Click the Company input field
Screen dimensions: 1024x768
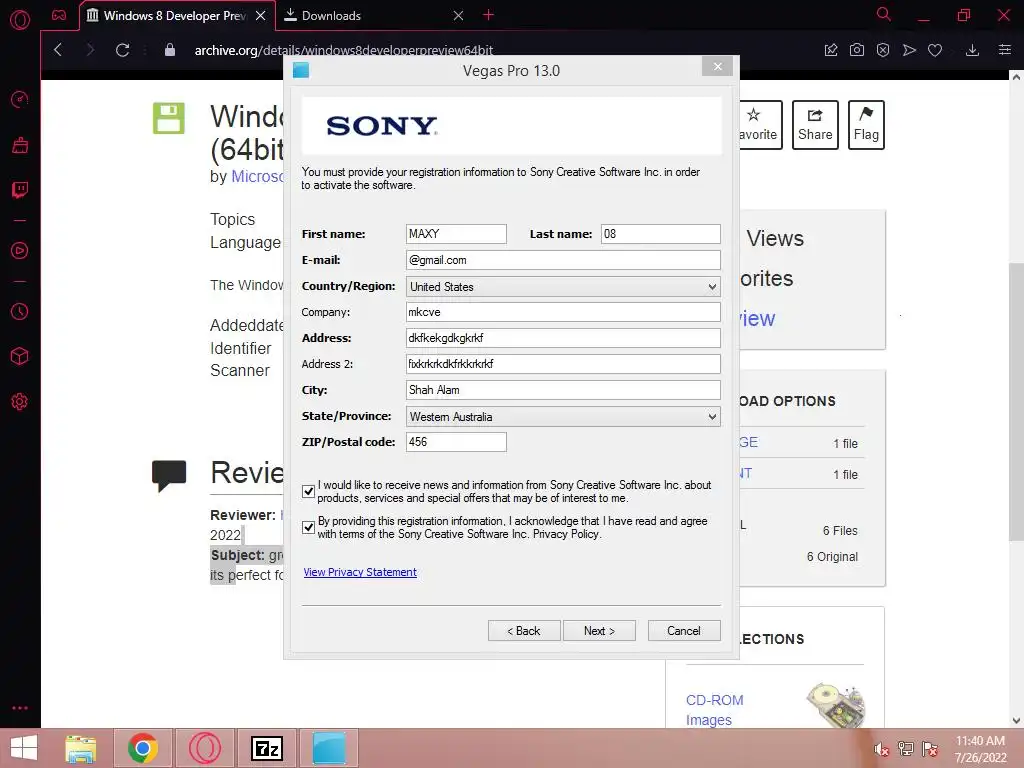pyautogui.click(x=563, y=312)
